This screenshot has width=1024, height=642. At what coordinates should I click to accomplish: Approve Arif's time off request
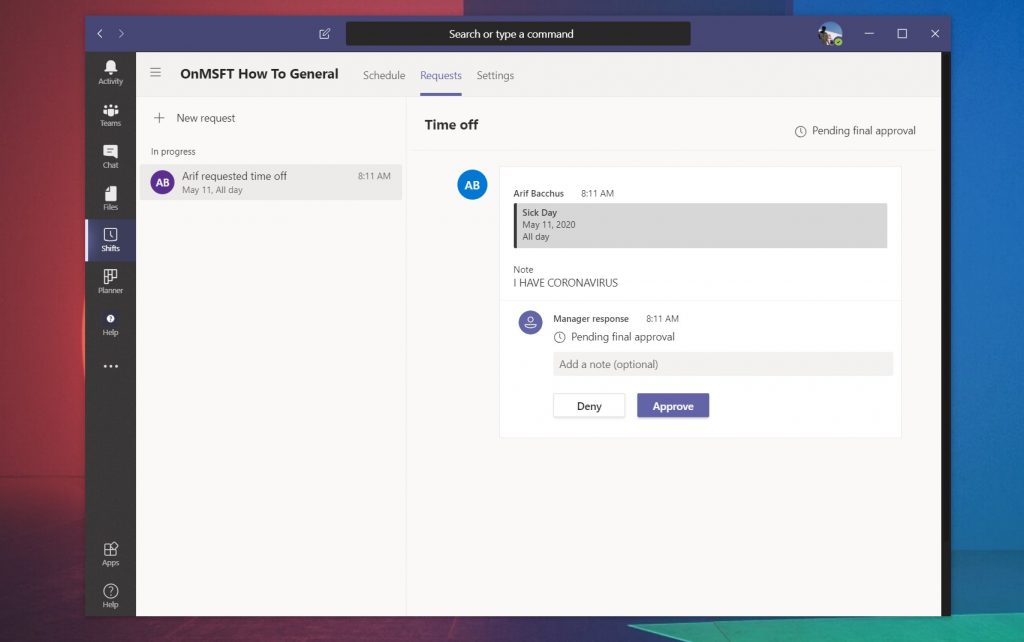[672, 406]
